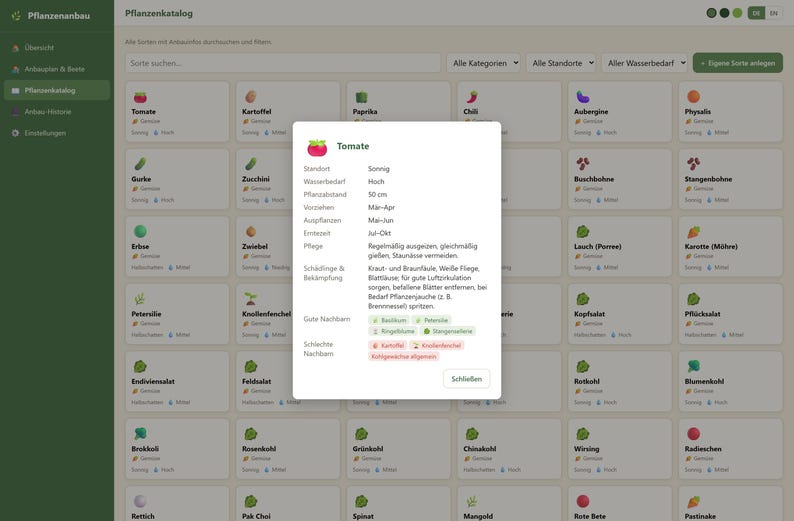Viewport: 794px width, 521px height.
Task: Expand the Alle Standorte dropdown
Action: (x=561, y=63)
